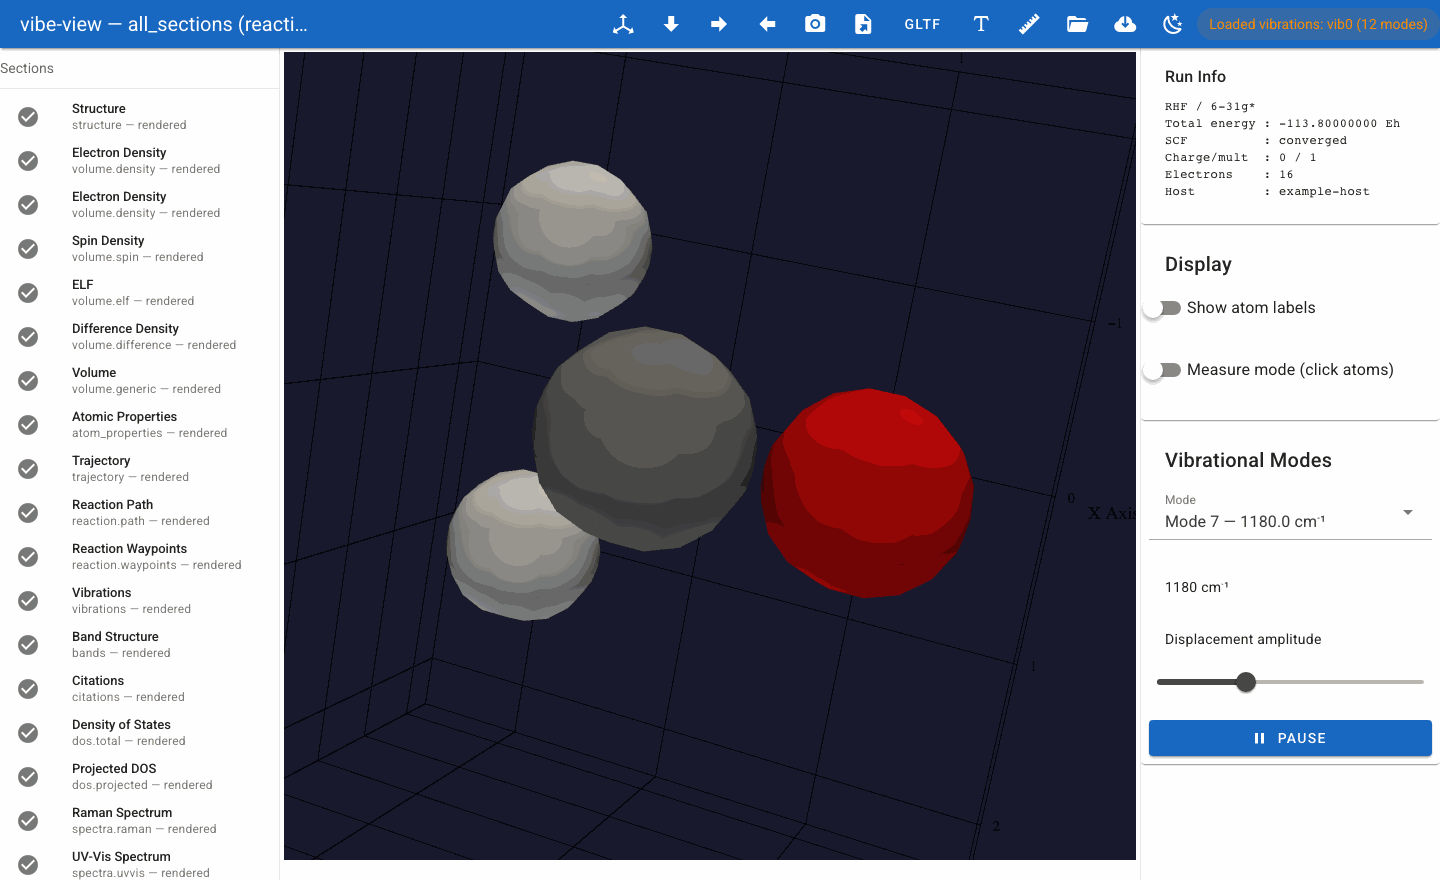Select the ruler measure tool icon

coord(1029,24)
